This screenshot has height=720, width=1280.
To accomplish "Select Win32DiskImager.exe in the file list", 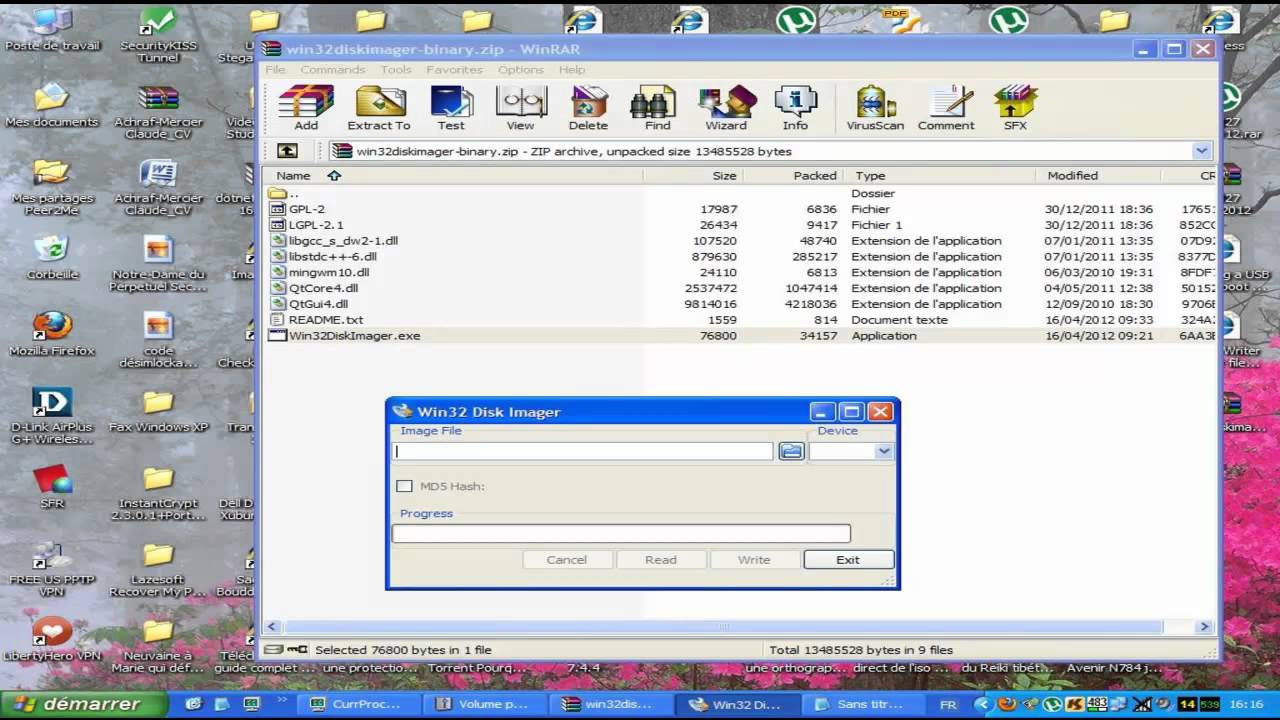I will coord(740,336).
